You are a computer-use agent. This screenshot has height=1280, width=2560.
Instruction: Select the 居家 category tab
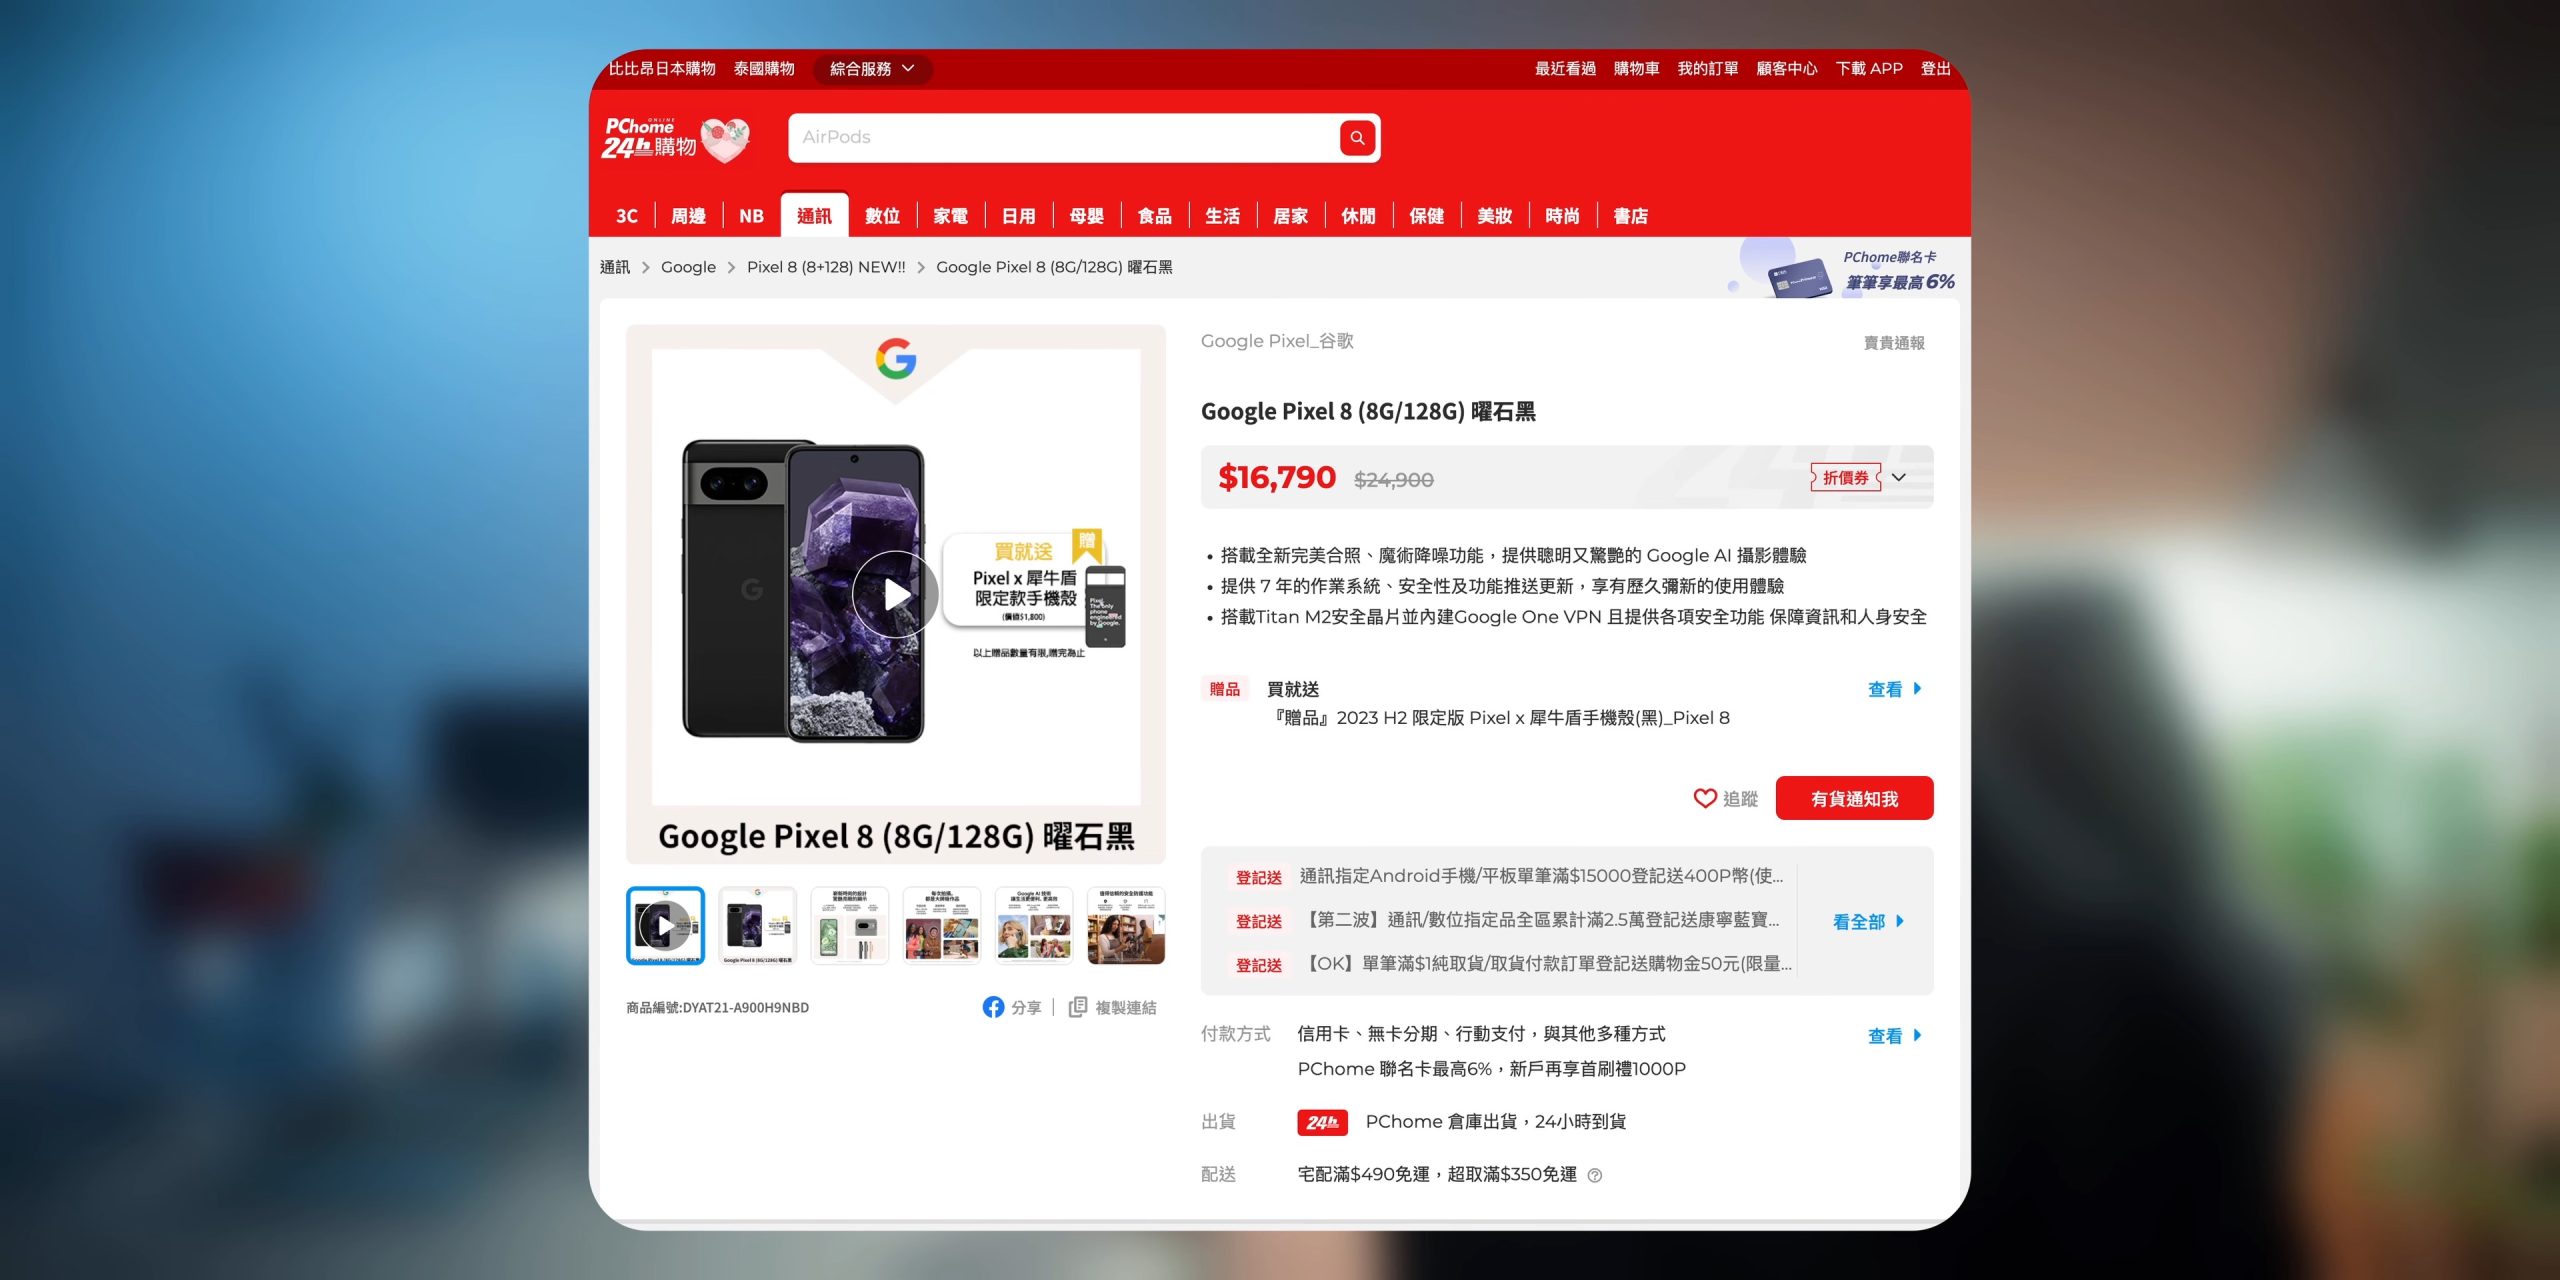tap(1290, 216)
